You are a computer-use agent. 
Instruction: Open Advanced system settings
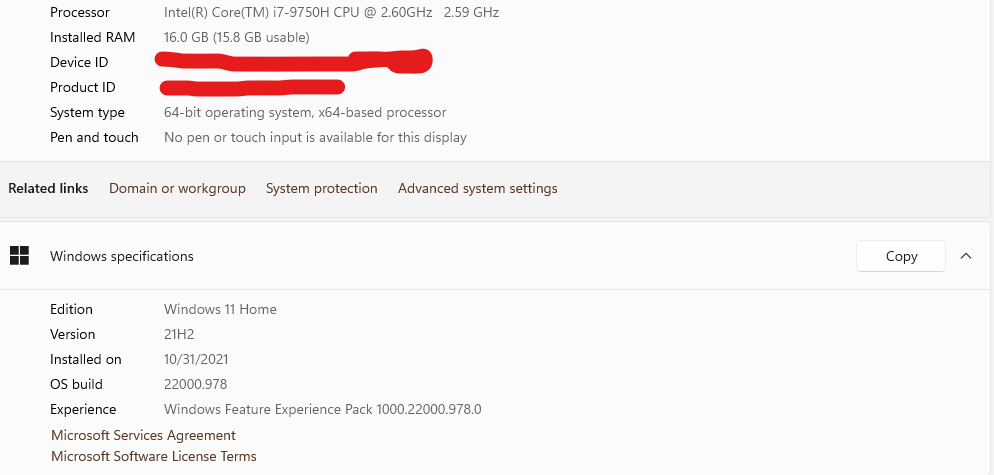477,188
